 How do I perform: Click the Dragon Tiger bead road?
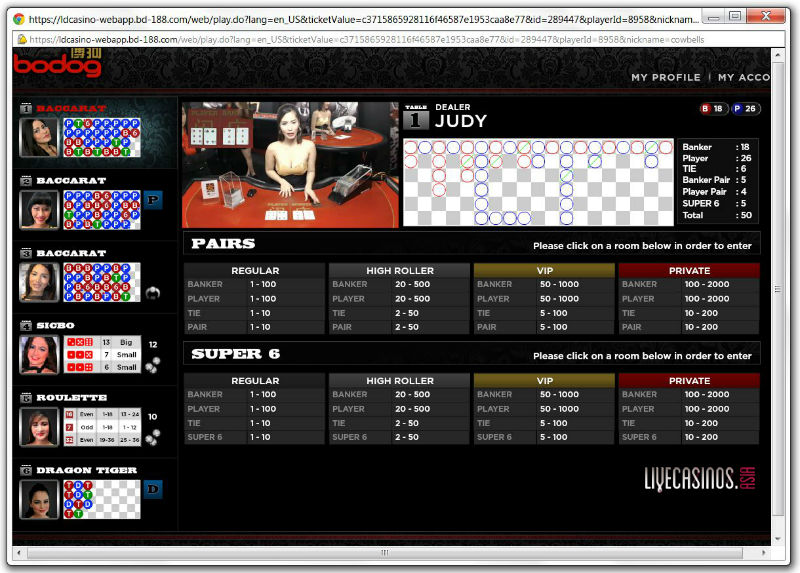(x=102, y=500)
